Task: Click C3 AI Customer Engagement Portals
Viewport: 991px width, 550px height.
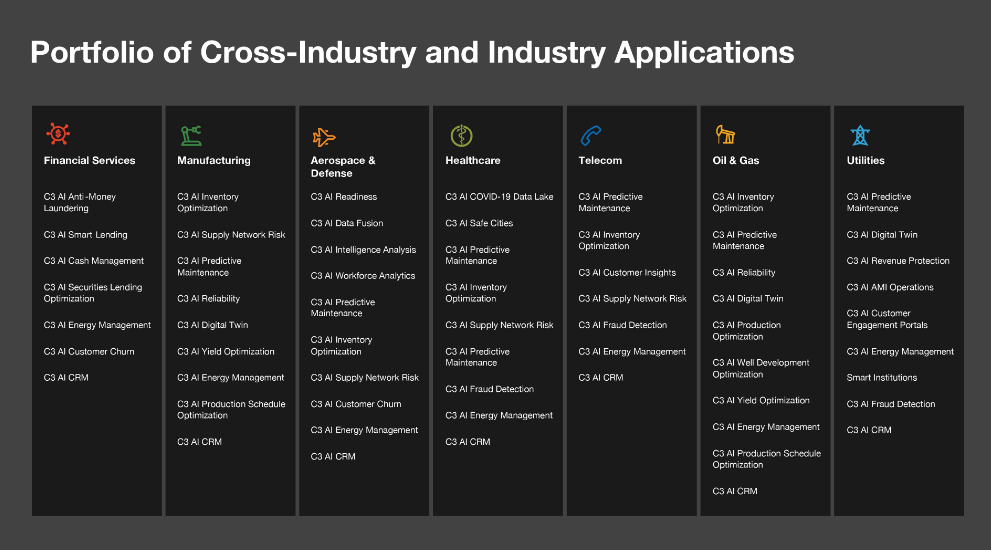Action: [887, 319]
